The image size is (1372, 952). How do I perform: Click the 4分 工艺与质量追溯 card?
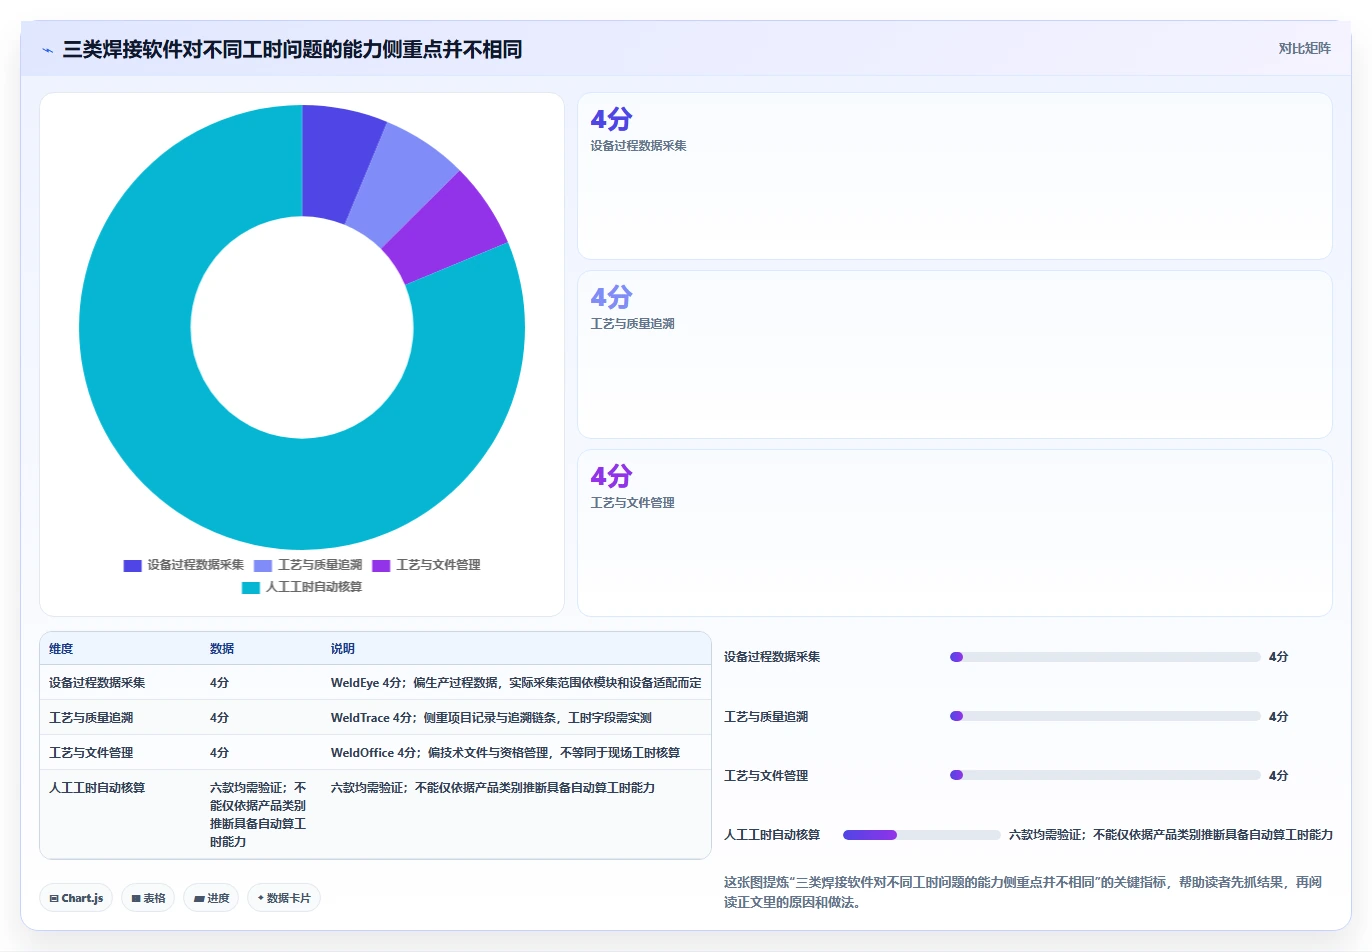[954, 354]
